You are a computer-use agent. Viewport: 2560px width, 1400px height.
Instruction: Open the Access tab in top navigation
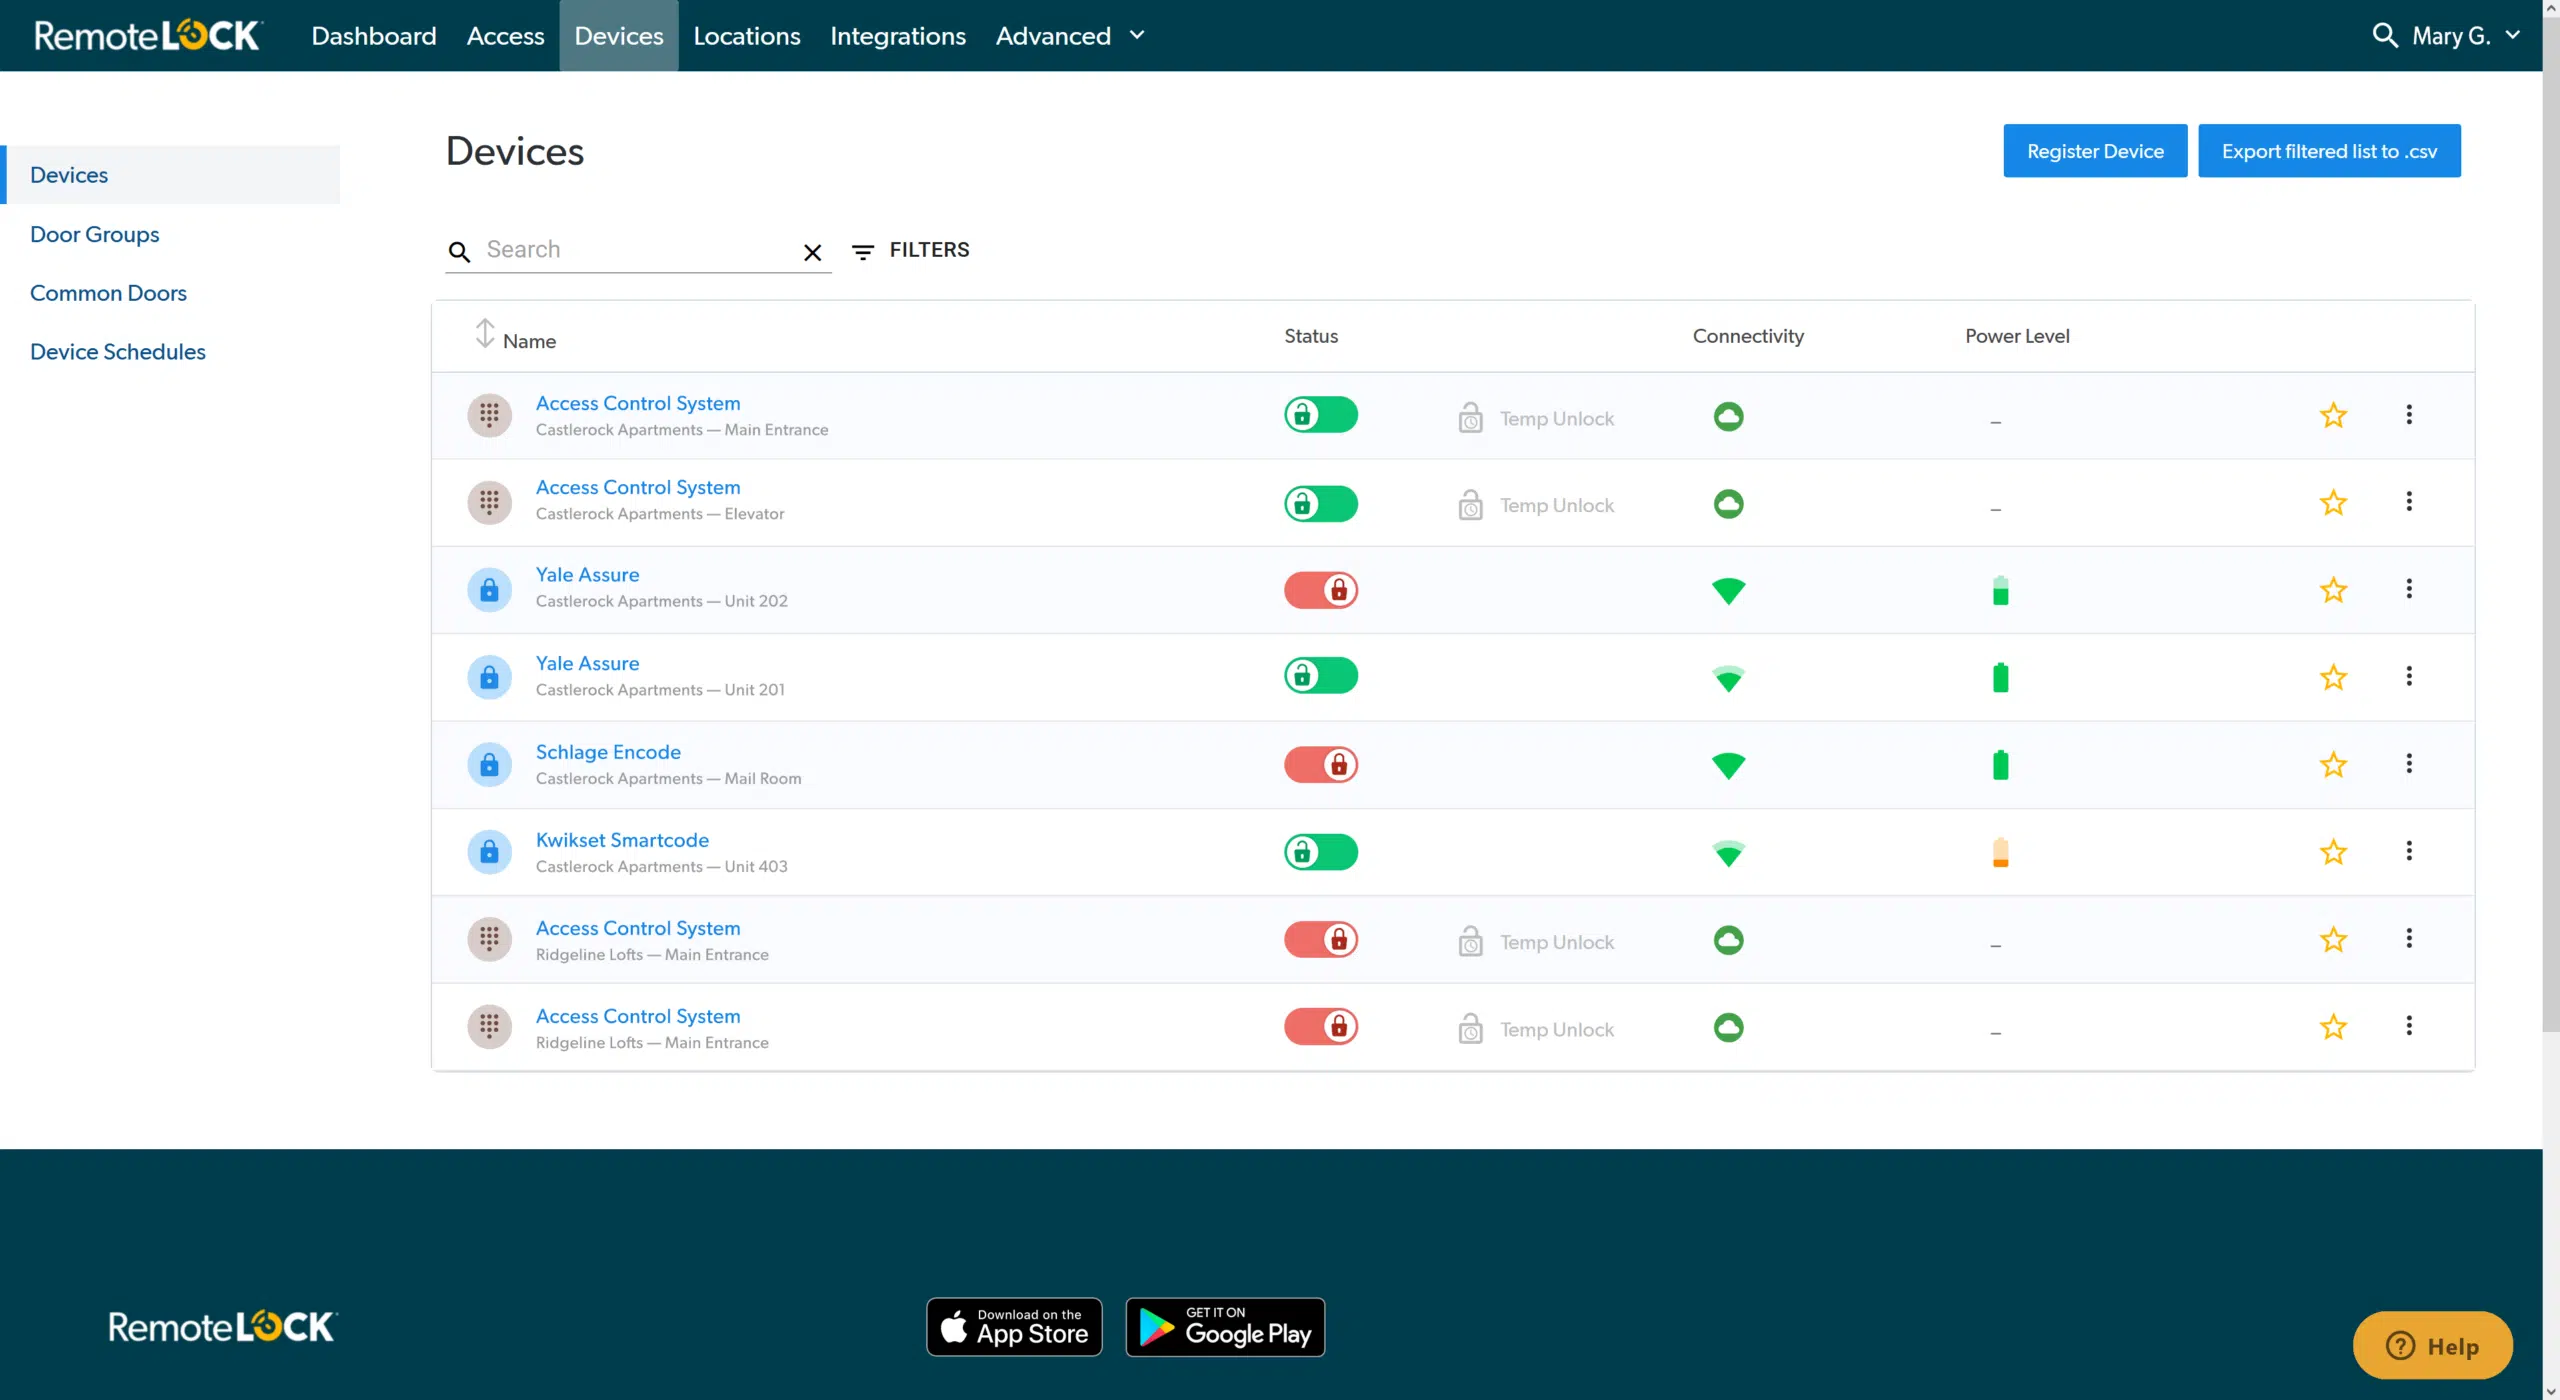(505, 36)
